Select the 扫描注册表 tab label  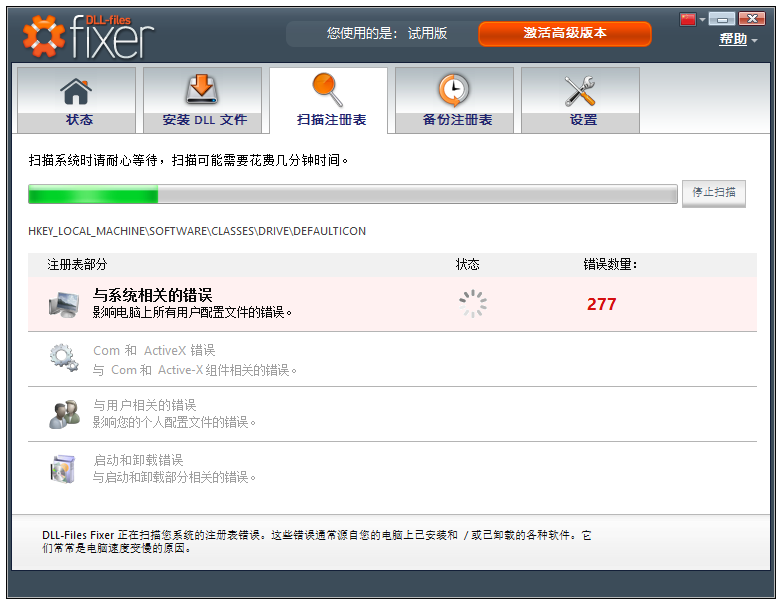point(332,120)
